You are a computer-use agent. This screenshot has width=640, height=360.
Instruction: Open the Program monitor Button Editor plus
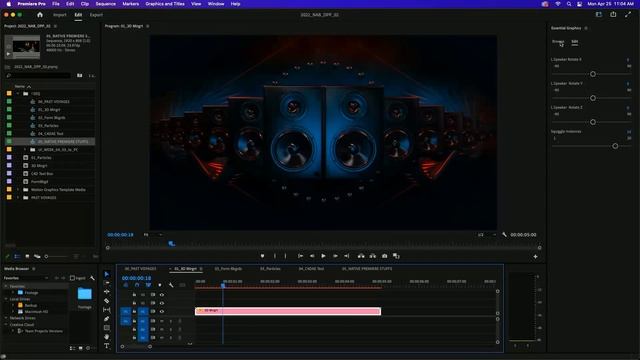coord(535,256)
